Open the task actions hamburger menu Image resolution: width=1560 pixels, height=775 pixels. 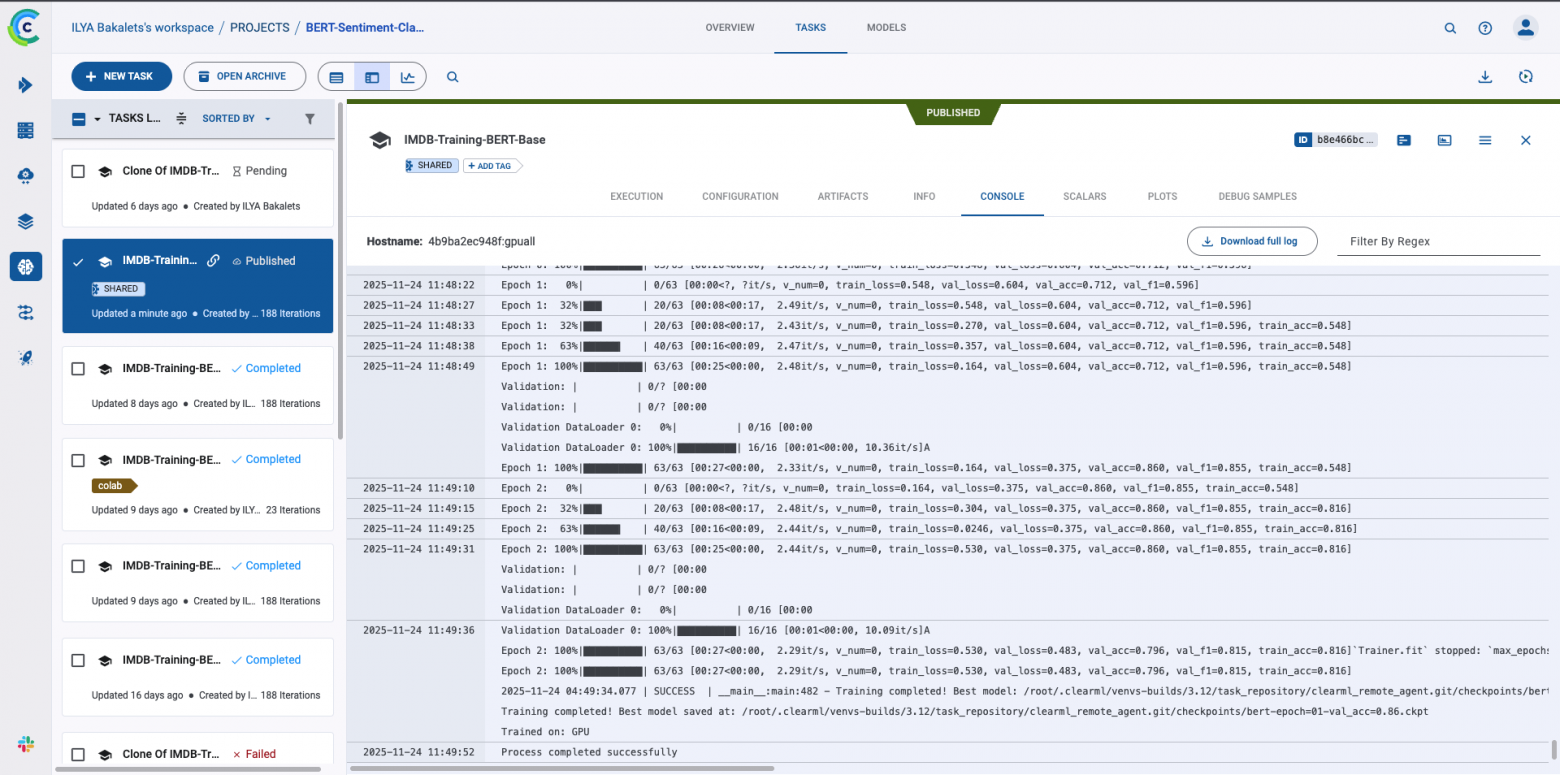coord(1485,140)
